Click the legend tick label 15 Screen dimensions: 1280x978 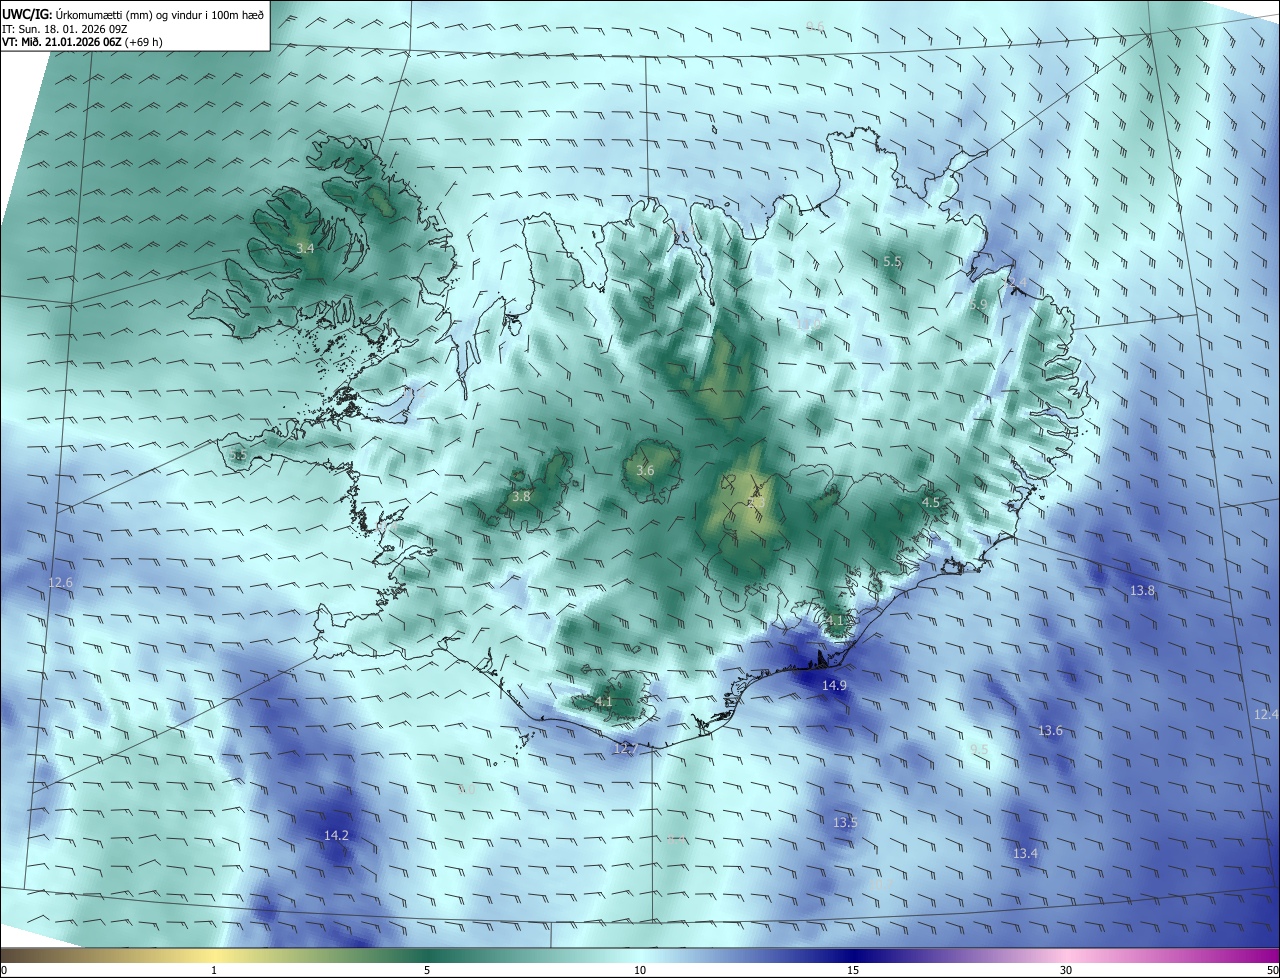tap(853, 970)
